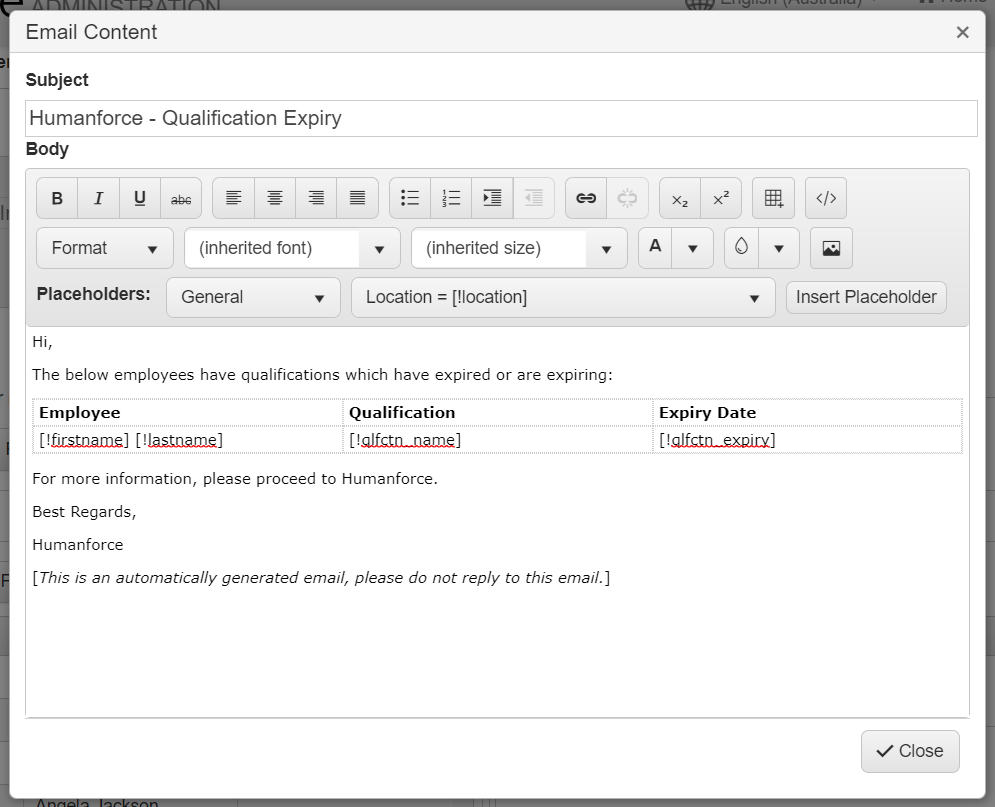The width and height of the screenshot is (995, 807).
Task: Remove the hyperlink
Action: [x=627, y=199]
